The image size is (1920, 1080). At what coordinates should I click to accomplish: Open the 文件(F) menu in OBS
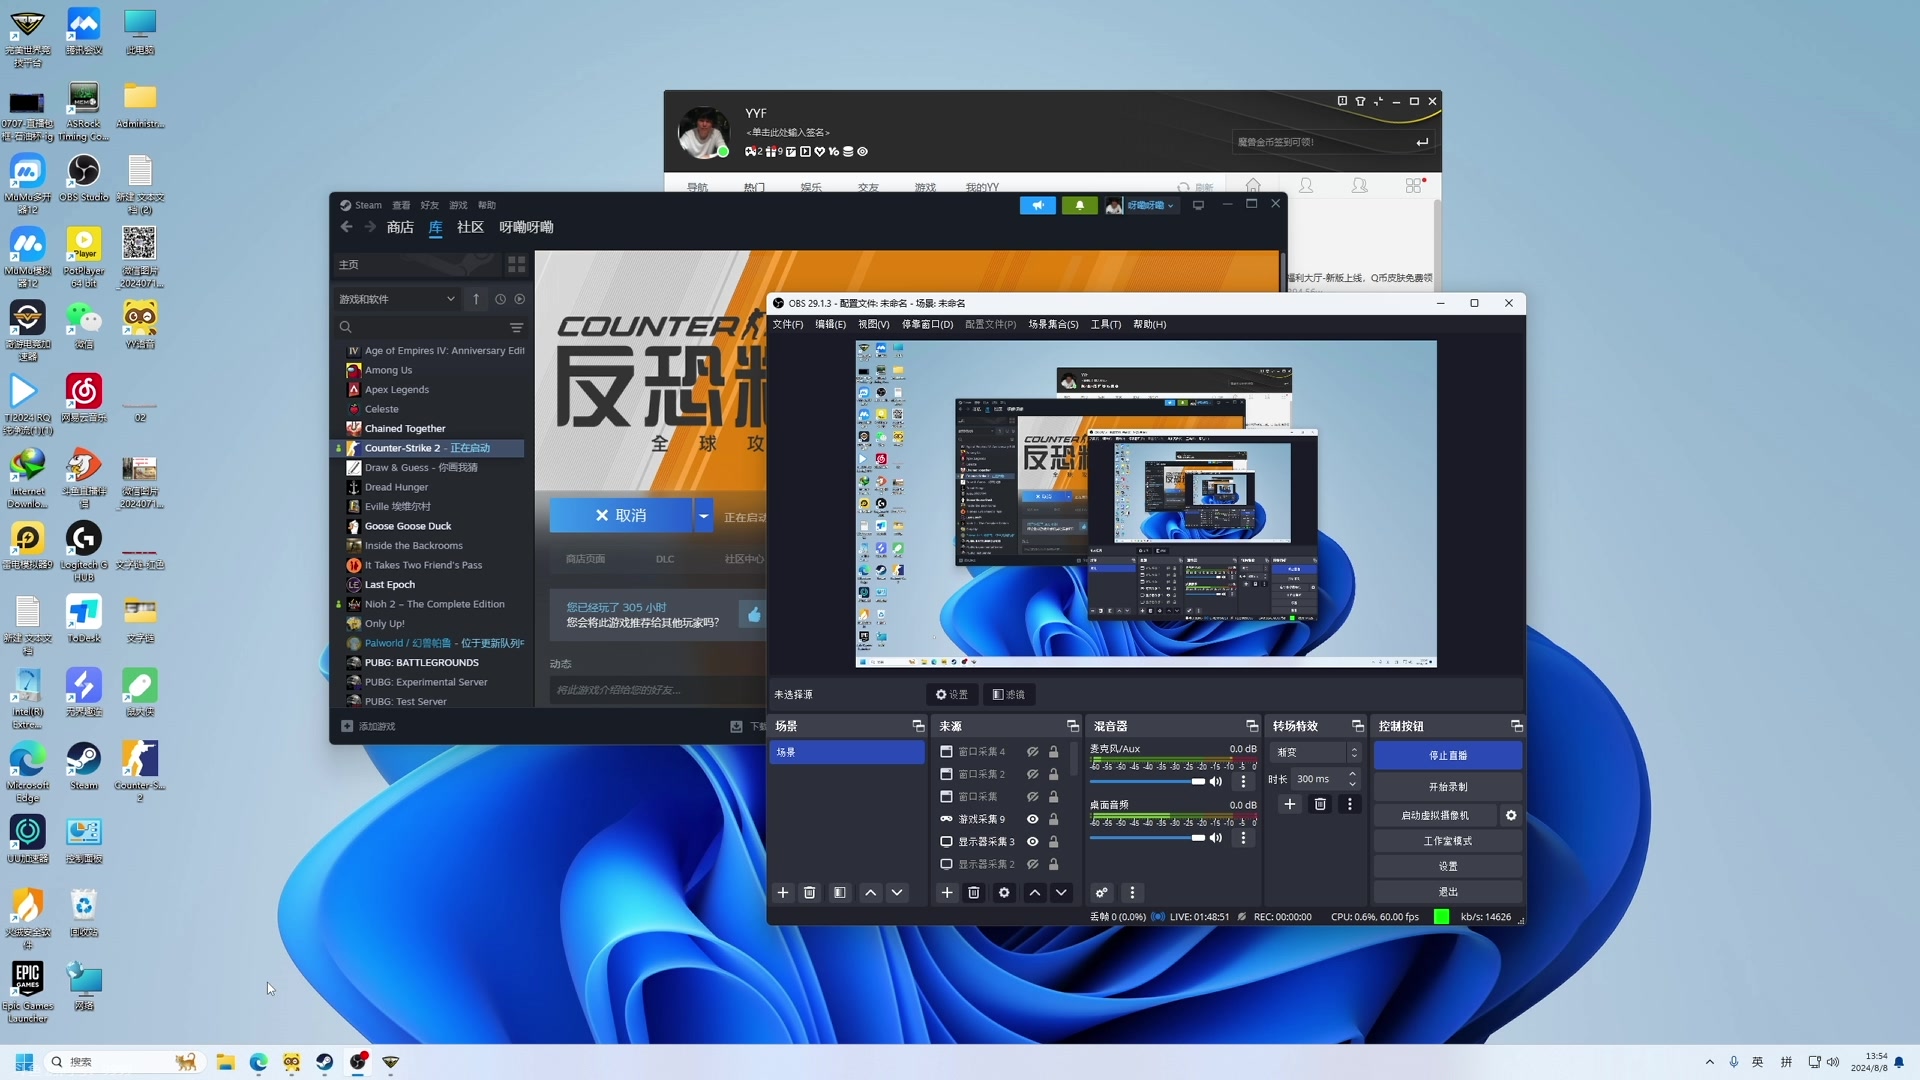(788, 324)
